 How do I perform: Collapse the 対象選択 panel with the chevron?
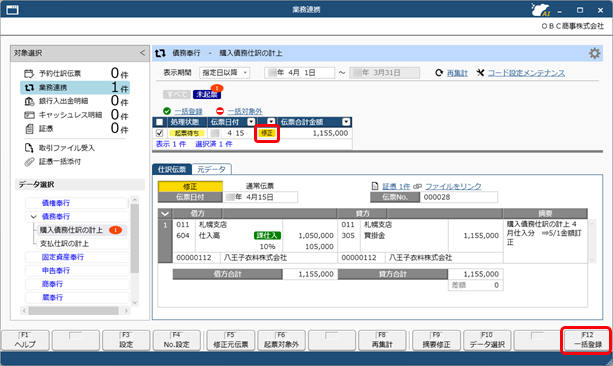click(142, 53)
